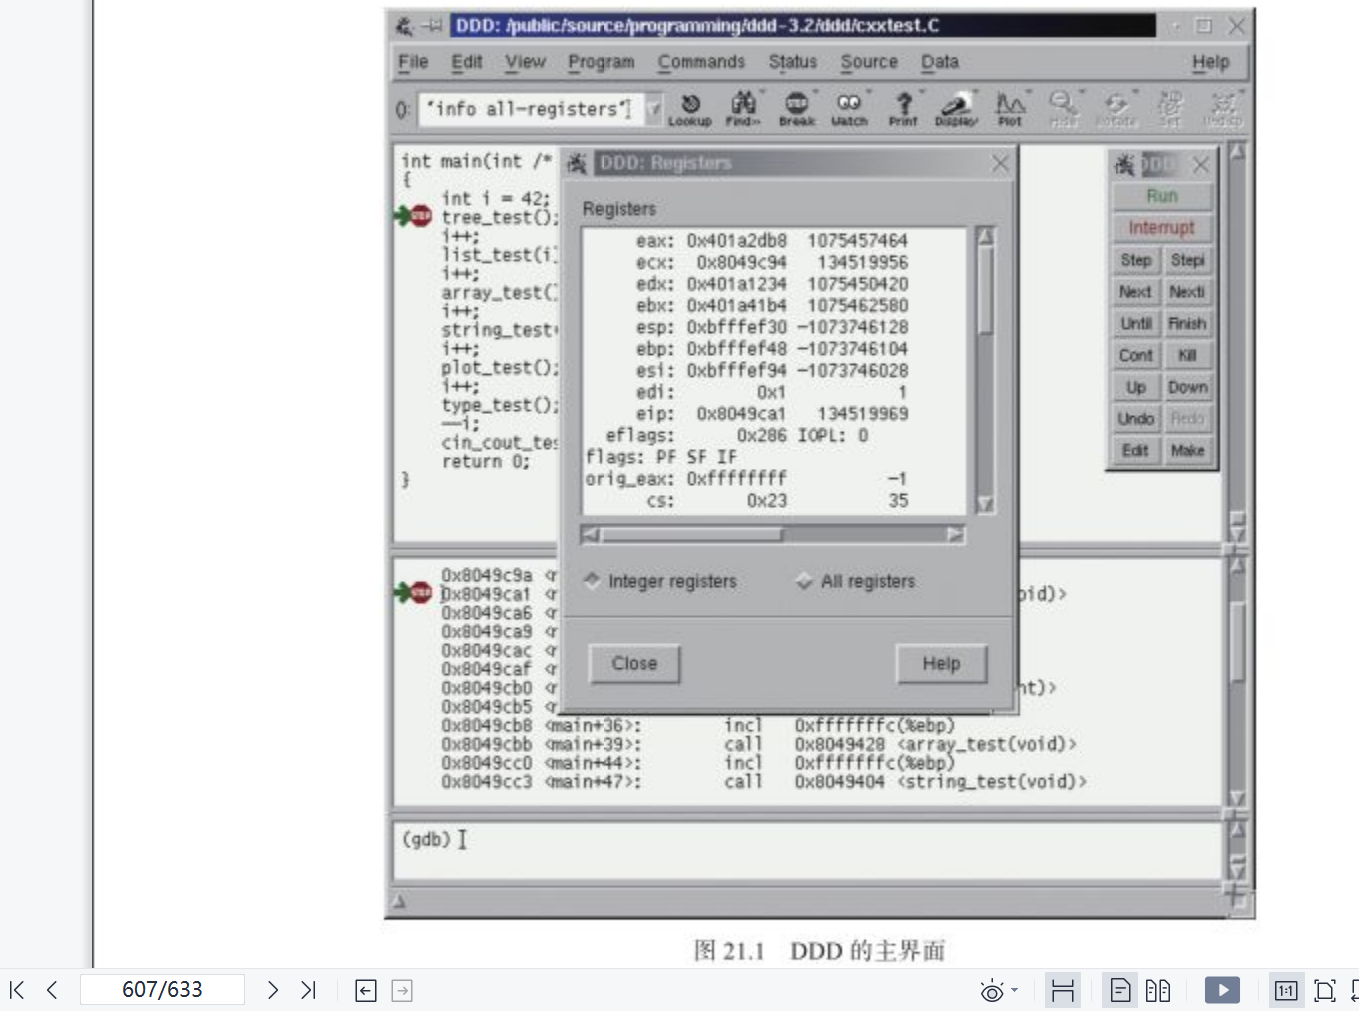This screenshot has height=1011, width=1359.
Task: Set actual size 1:1 zoom icon
Action: (x=1285, y=991)
